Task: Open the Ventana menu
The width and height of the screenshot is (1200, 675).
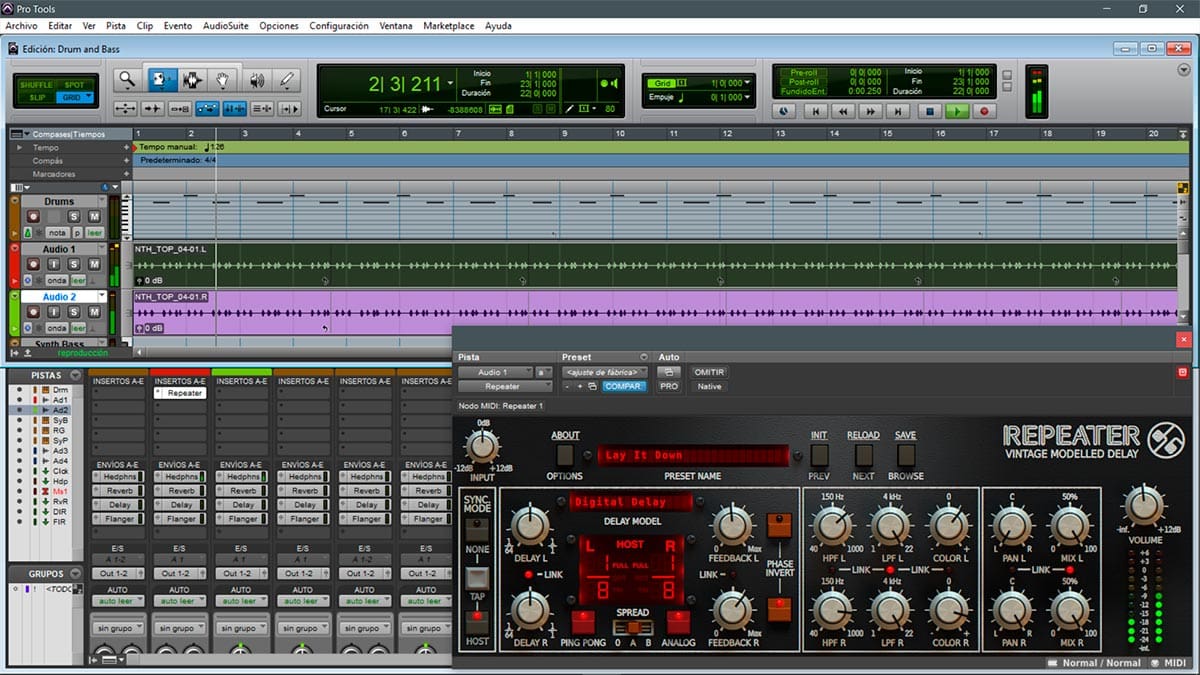Action: [396, 26]
